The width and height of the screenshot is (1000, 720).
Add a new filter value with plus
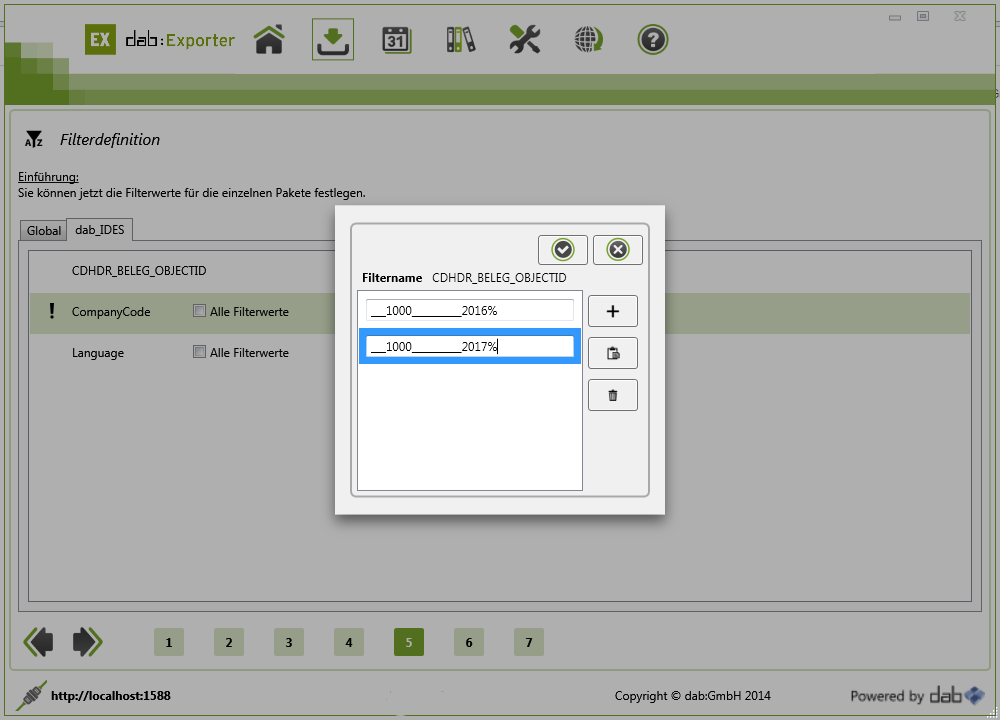click(x=613, y=311)
